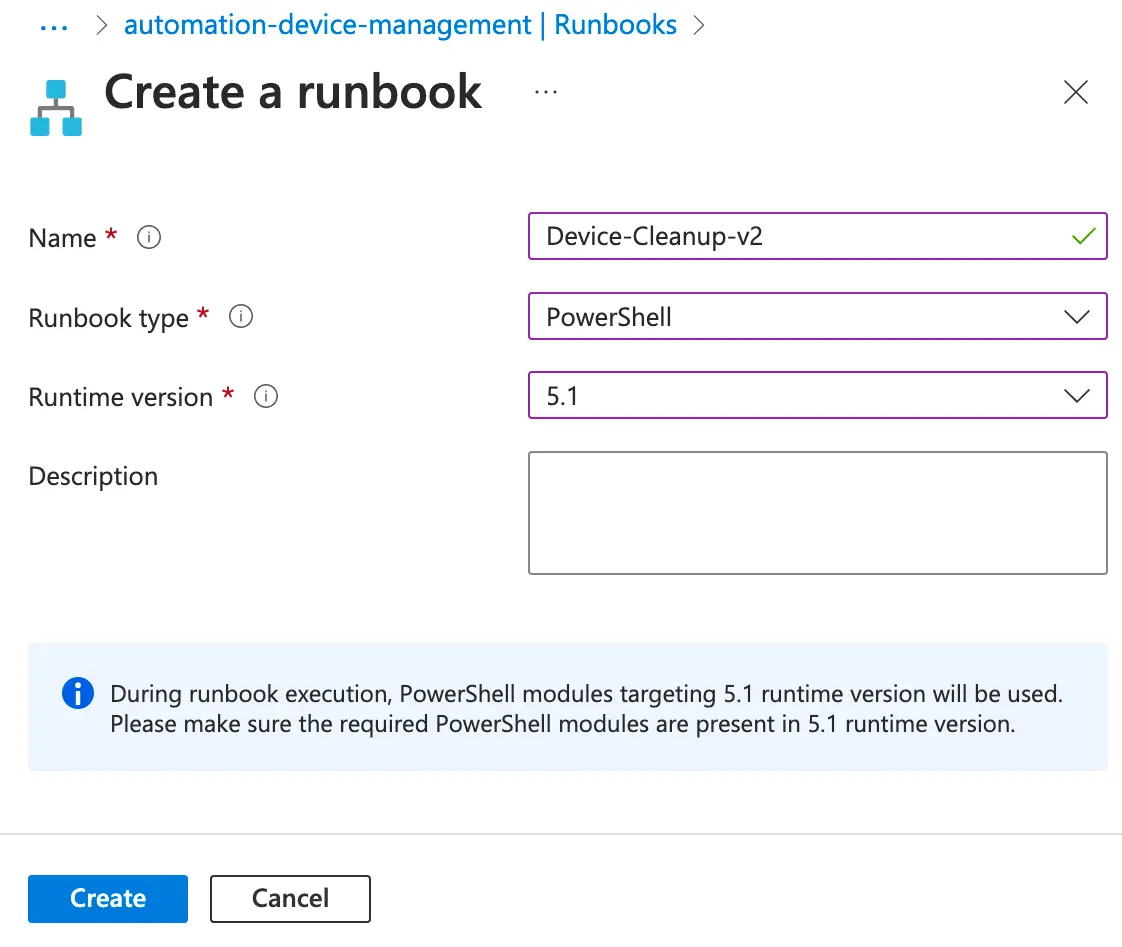Go to automation-device-management Runbooks breadcrumb

(400, 26)
